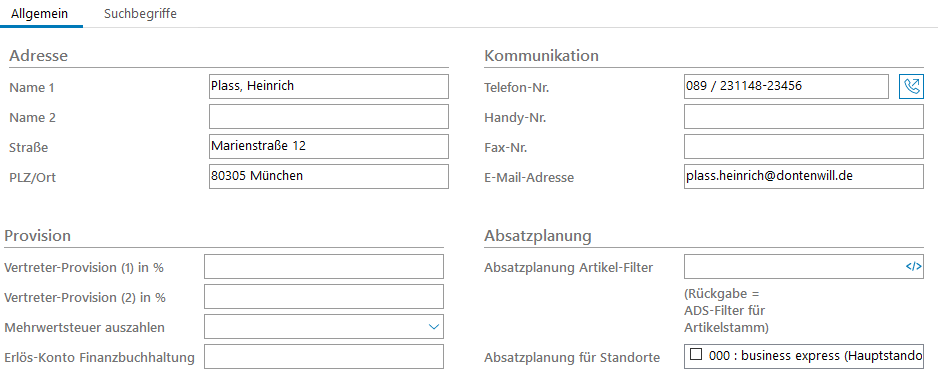Focus the Vertreter-Provision (2) in % field
This screenshot has height=392, width=938.
tap(324, 297)
